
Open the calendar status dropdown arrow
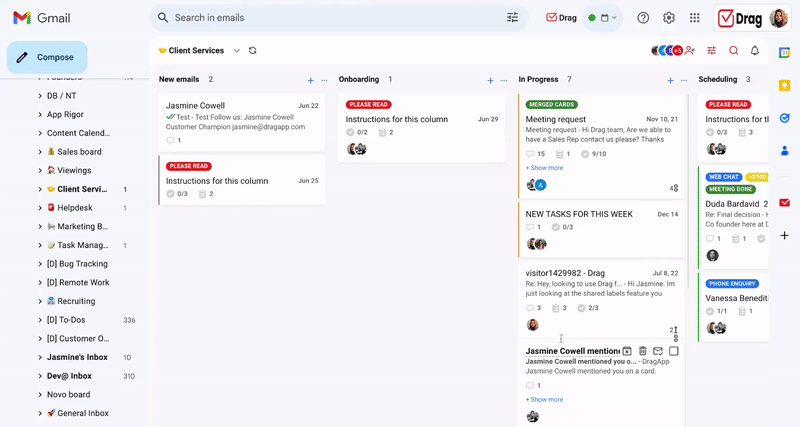pos(614,18)
